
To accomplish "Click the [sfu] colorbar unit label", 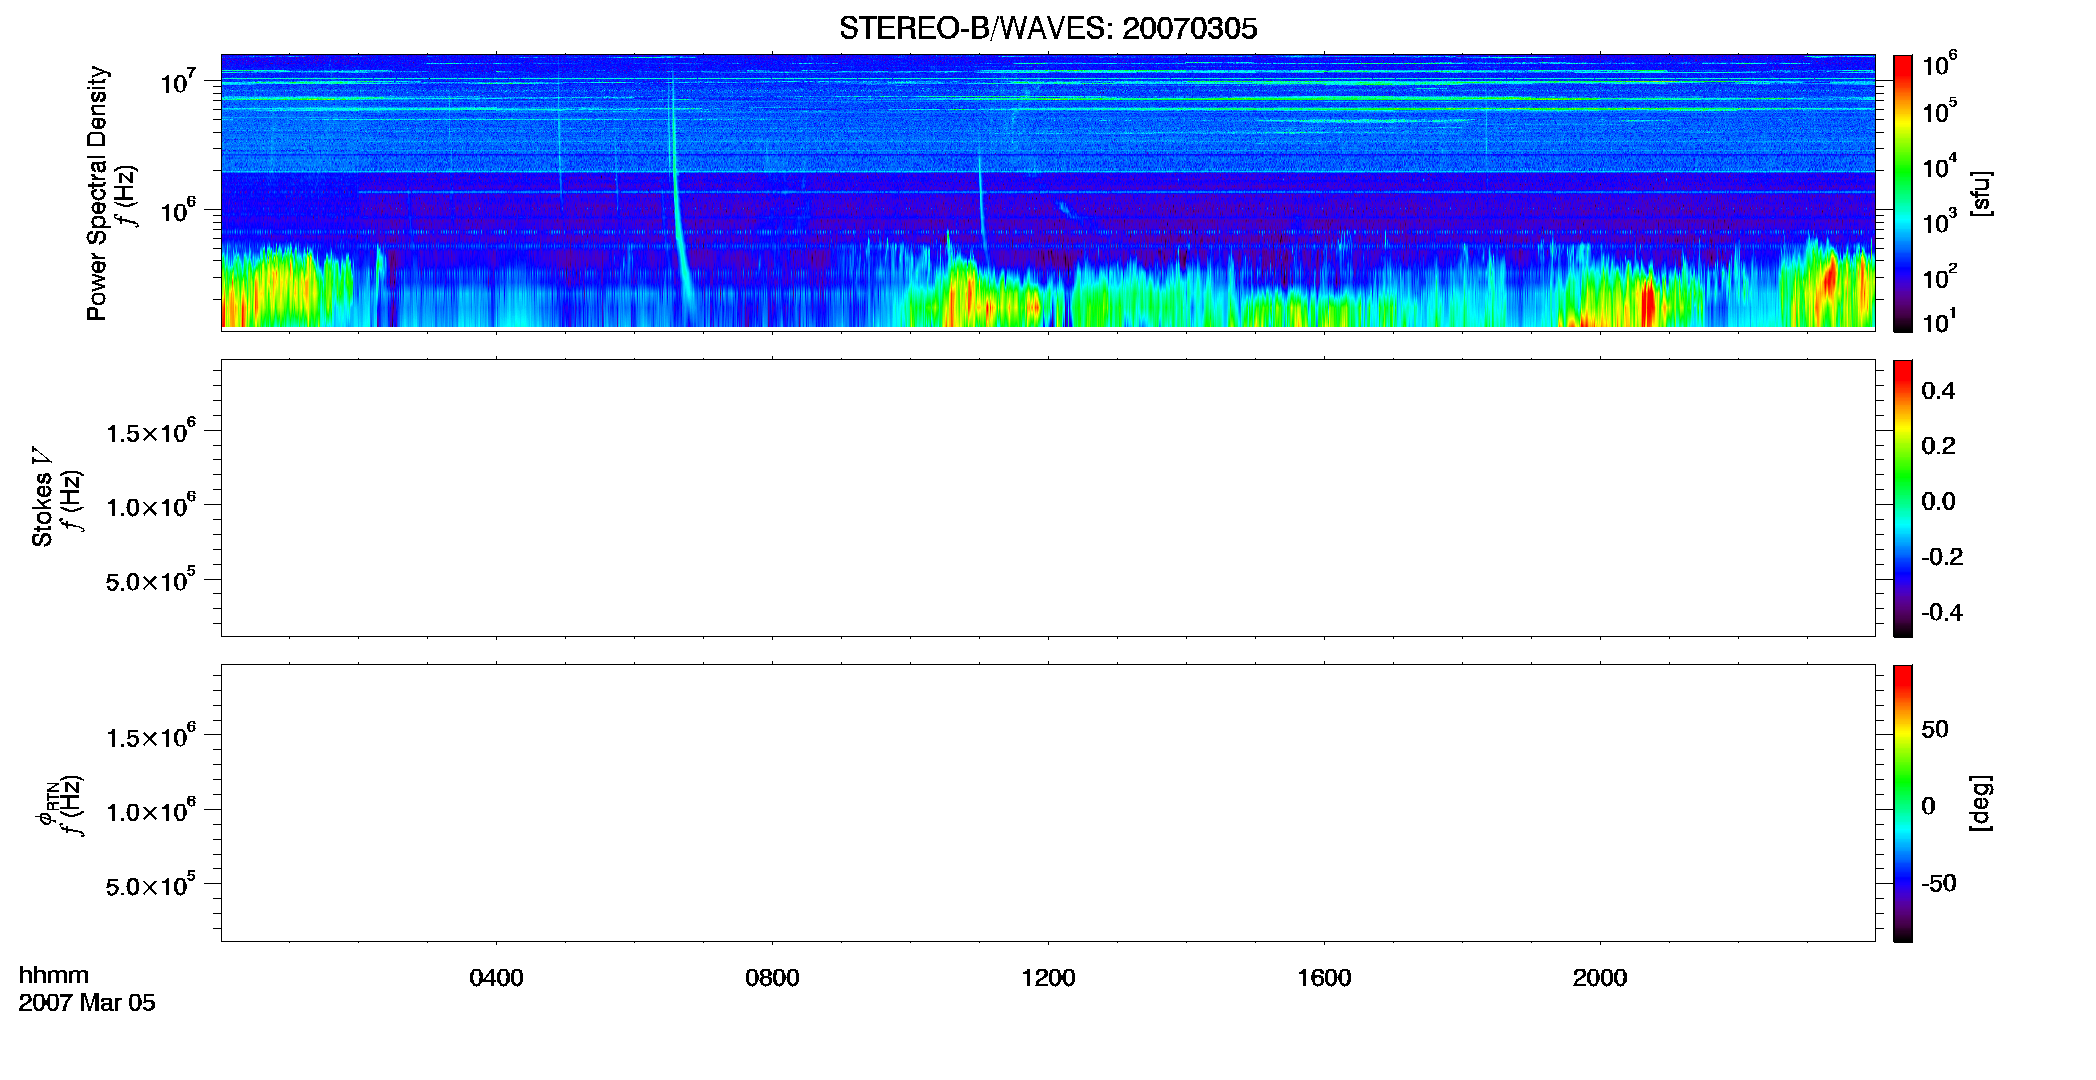I will 1981,193.
